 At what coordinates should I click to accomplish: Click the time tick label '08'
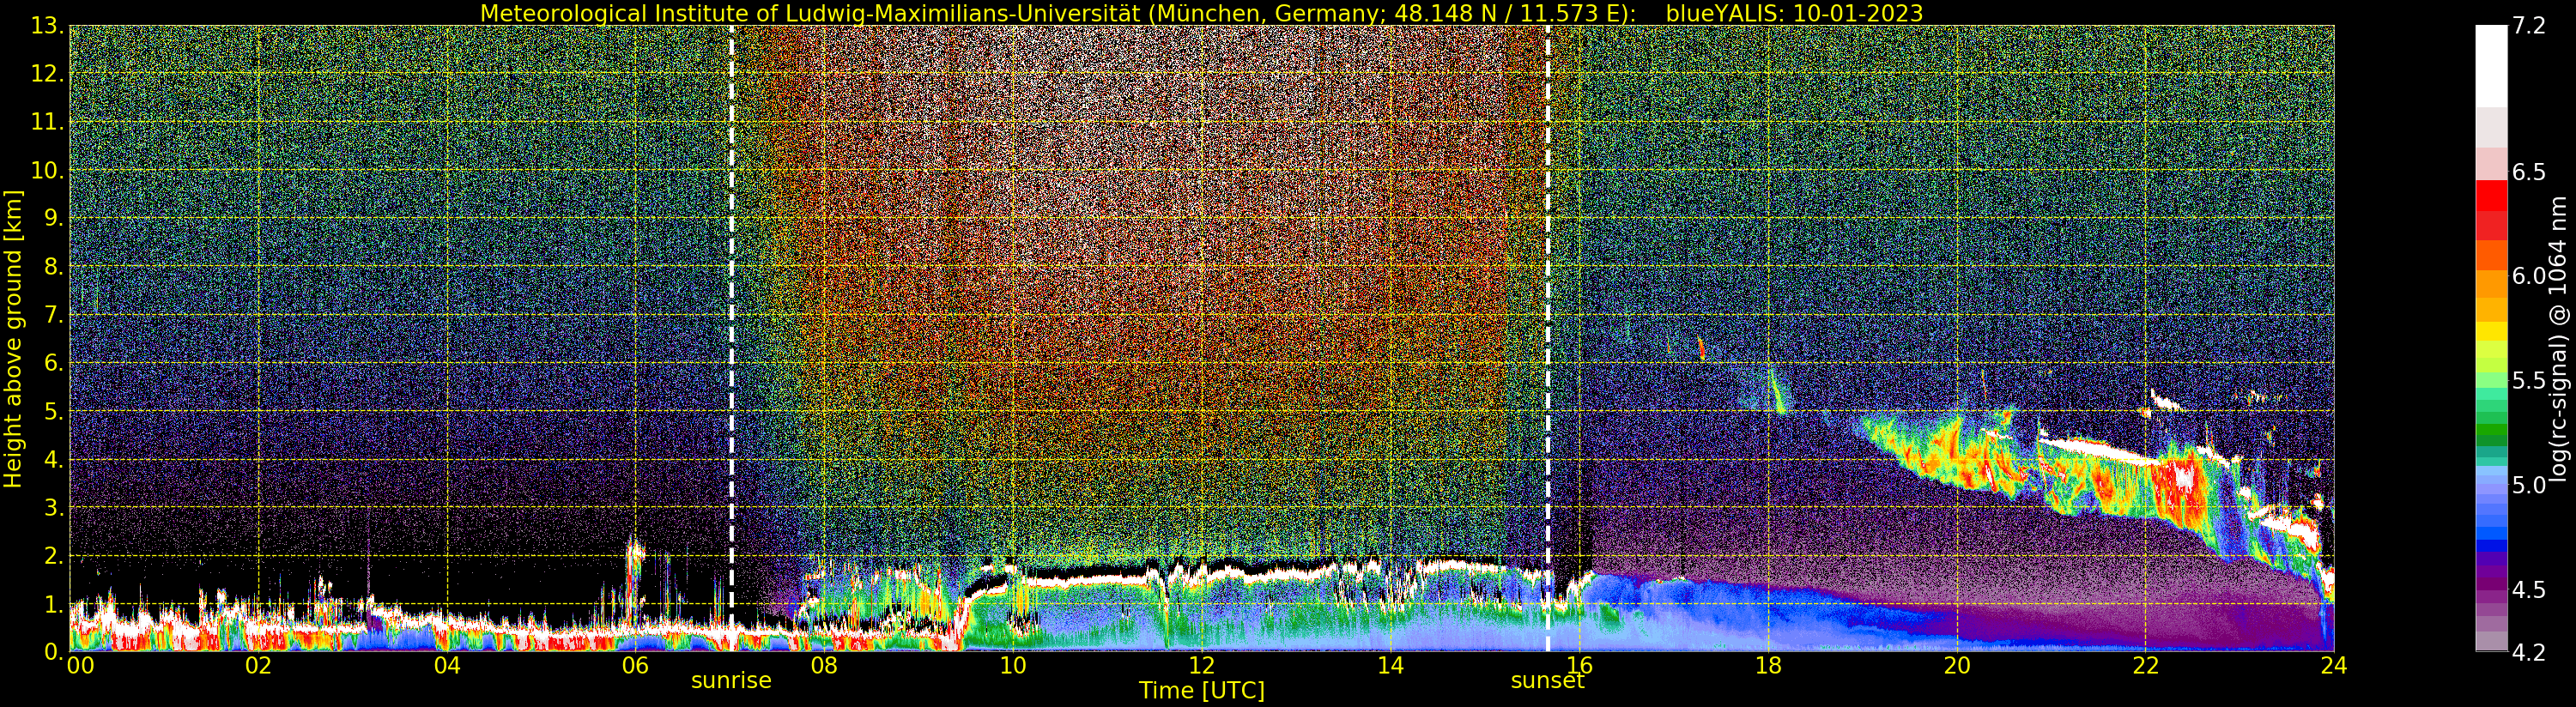[824, 666]
